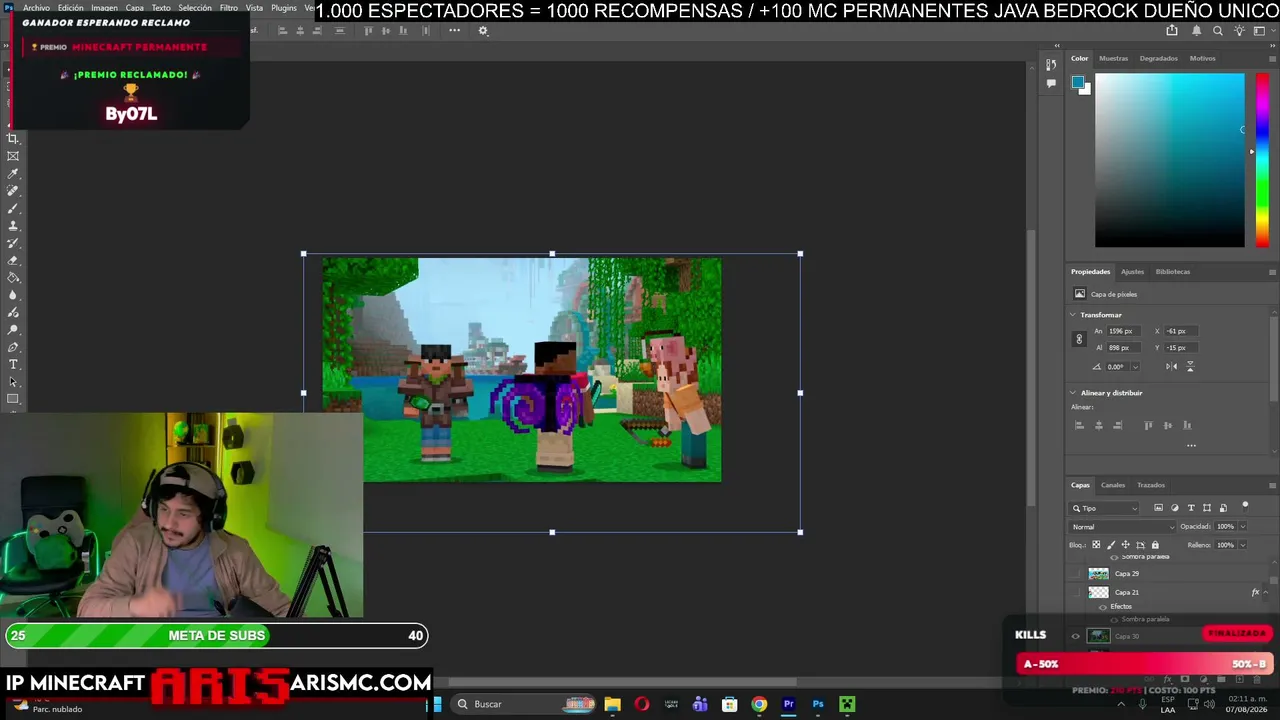
Task: Click the An width input field
Action: [1122, 331]
